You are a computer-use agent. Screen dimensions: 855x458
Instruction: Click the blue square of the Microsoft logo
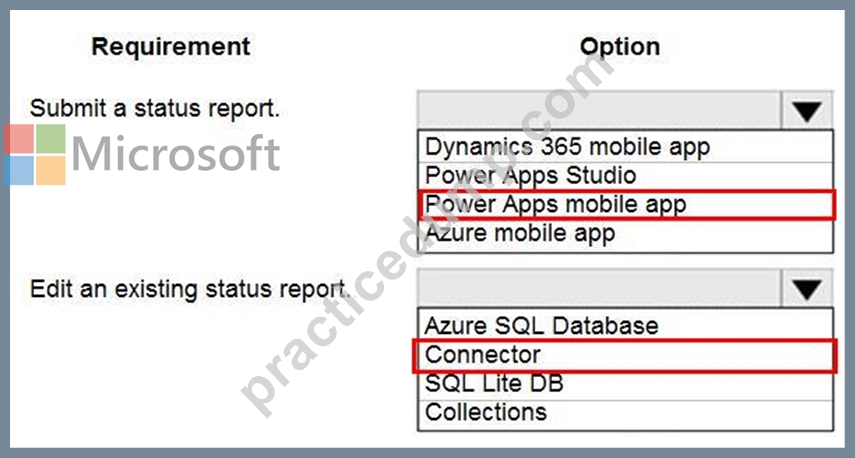[x=19, y=171]
